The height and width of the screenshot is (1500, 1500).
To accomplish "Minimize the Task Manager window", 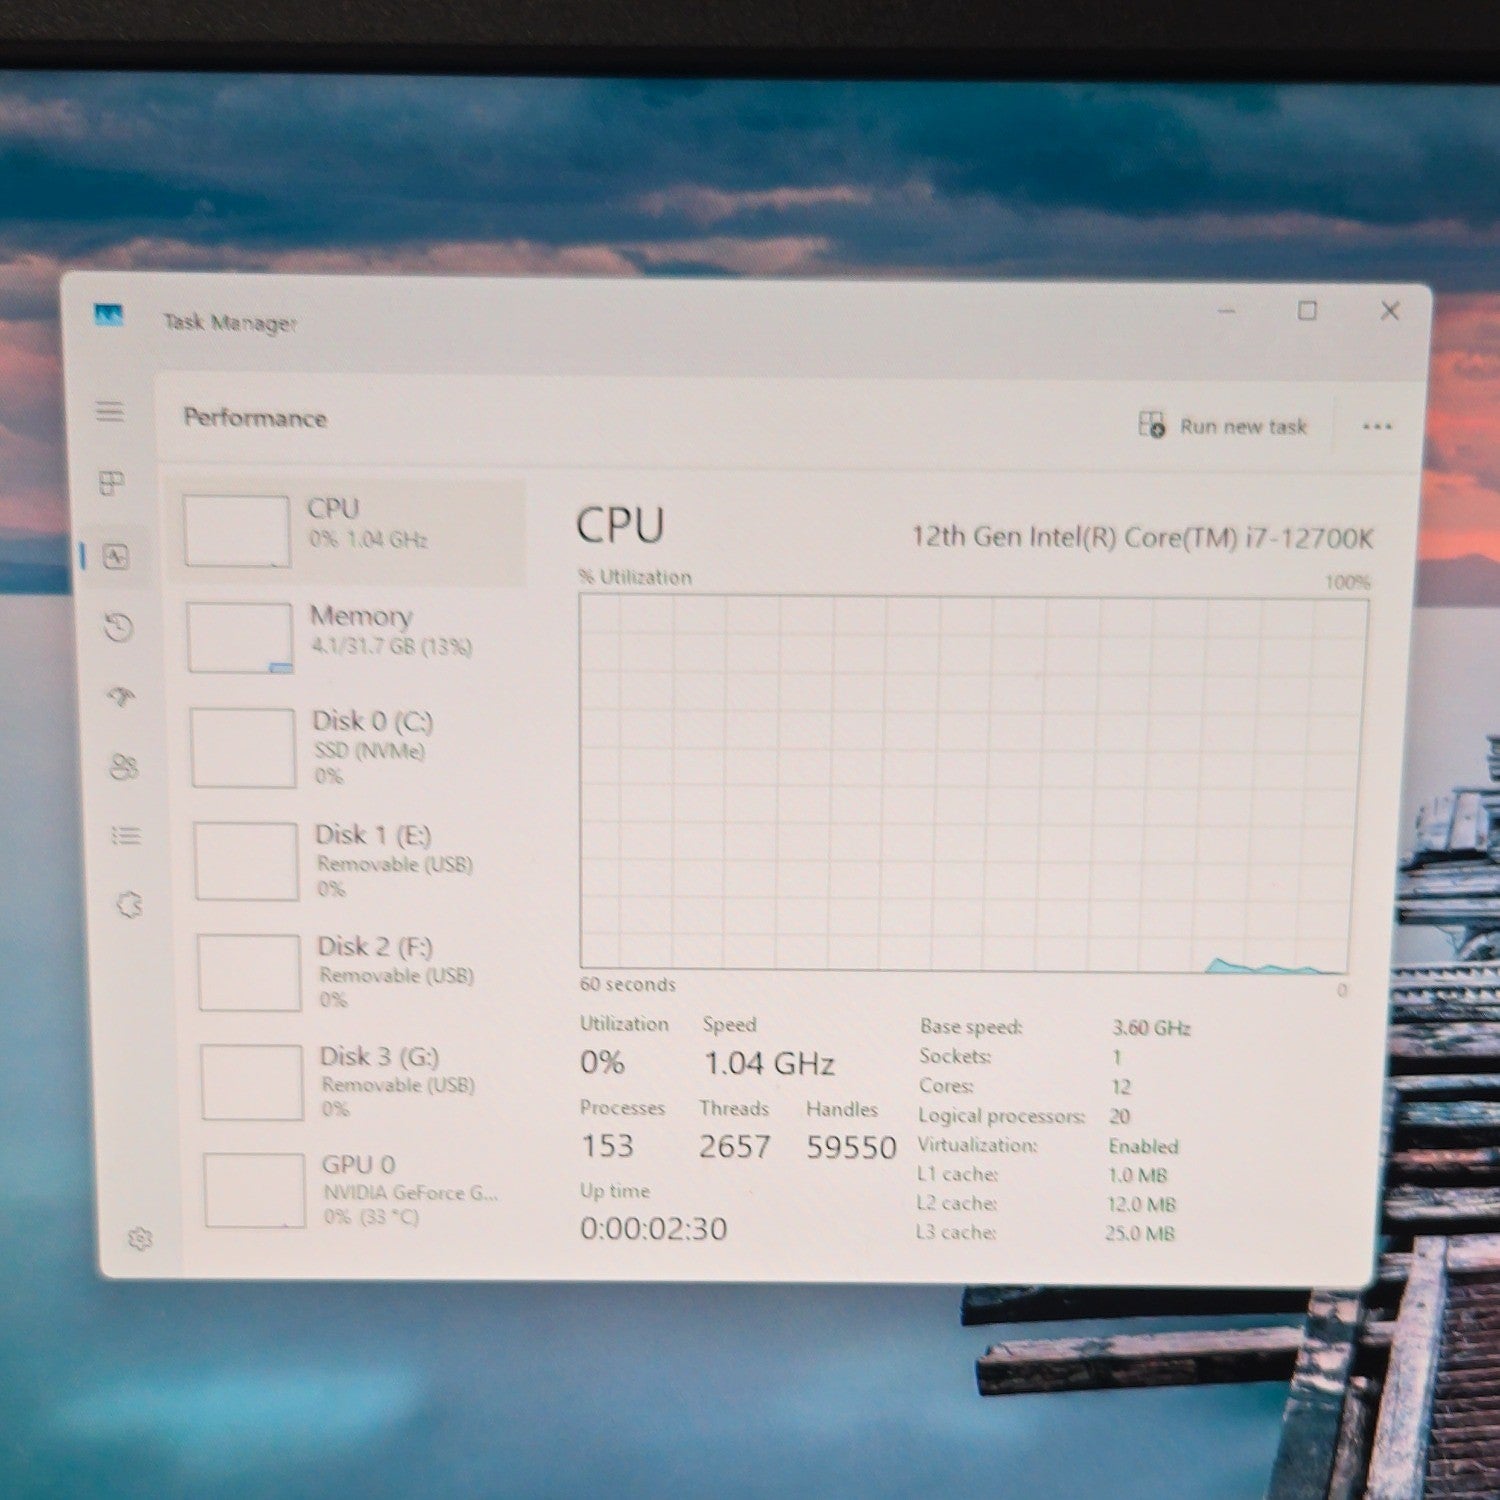I will (1227, 311).
